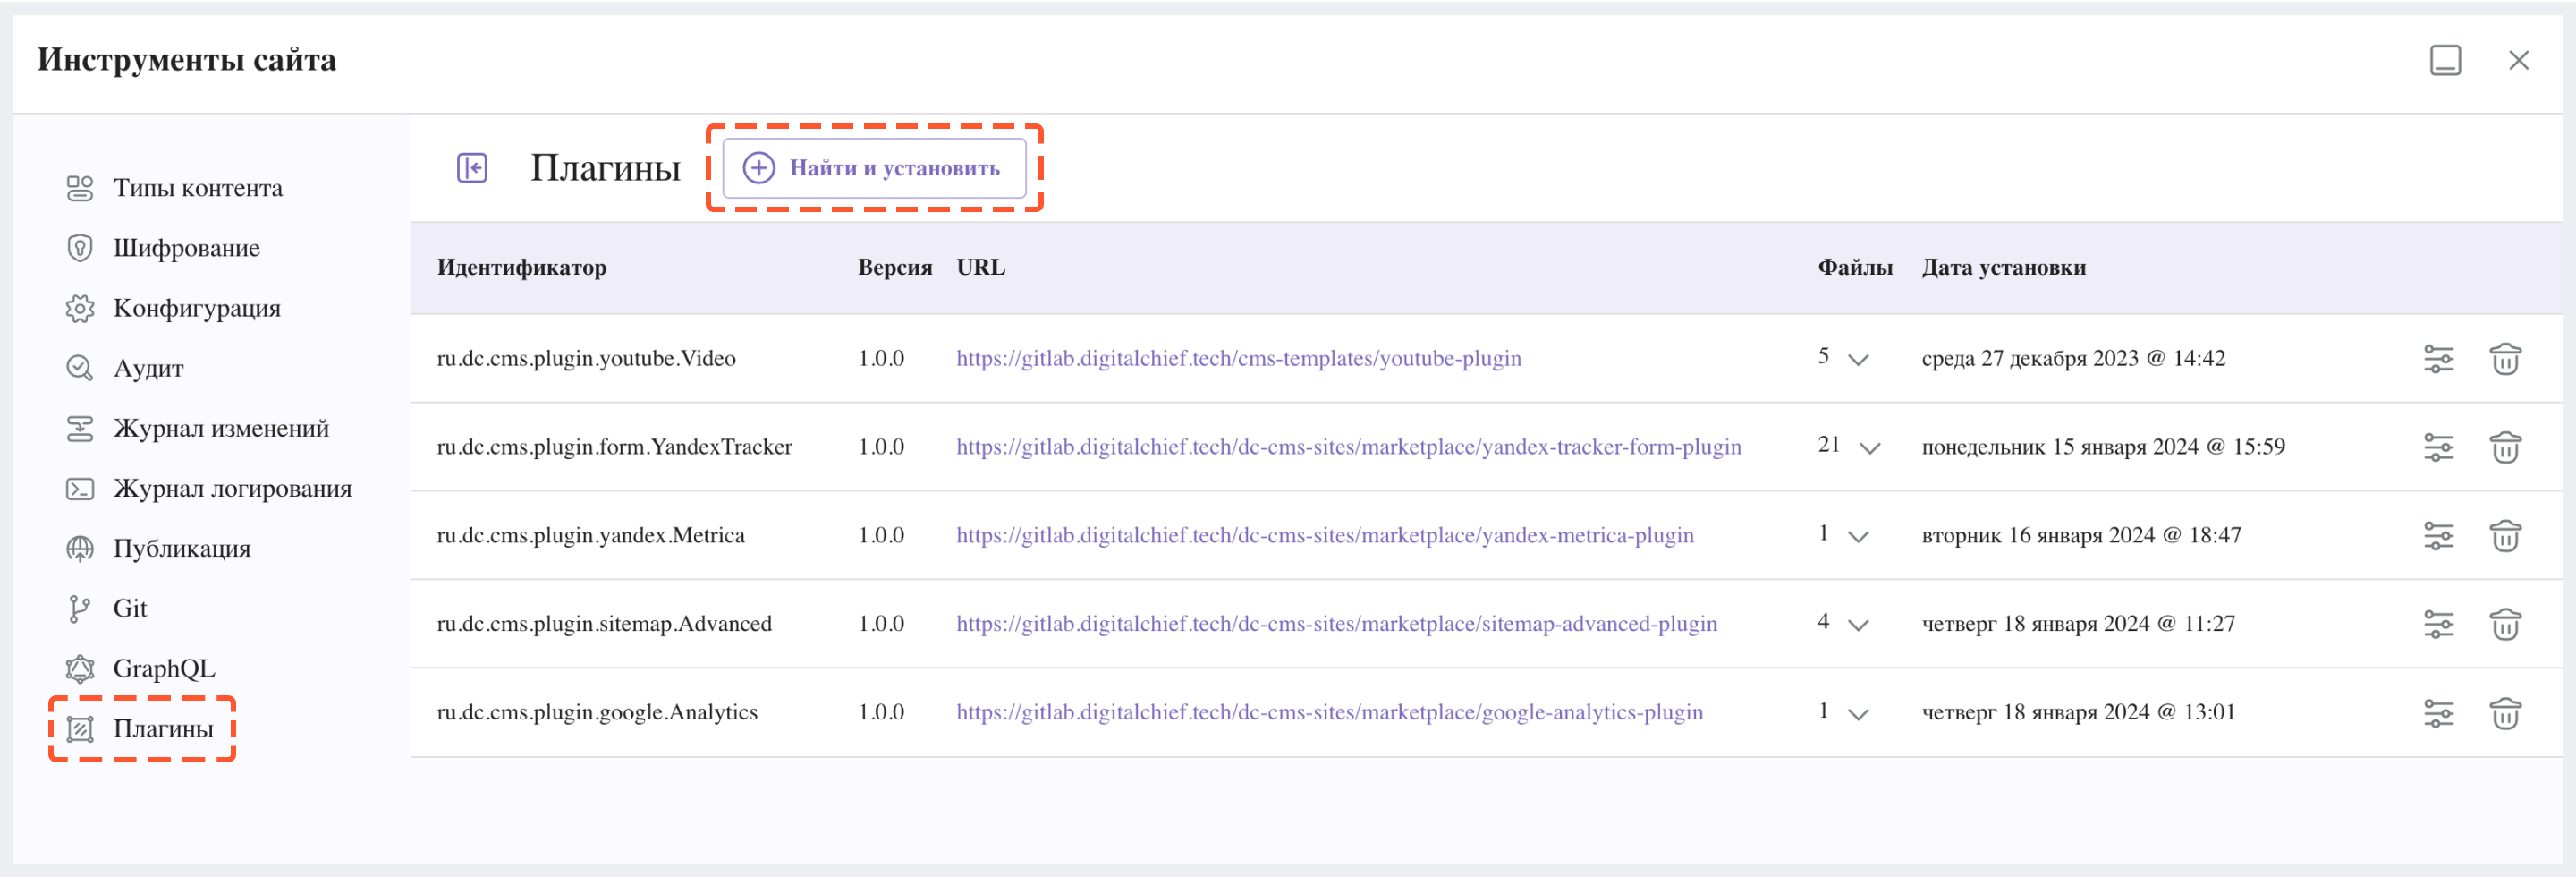Viewport: 2576px width, 877px height.
Task: Go to the Конфигурация section
Action: coord(197,308)
